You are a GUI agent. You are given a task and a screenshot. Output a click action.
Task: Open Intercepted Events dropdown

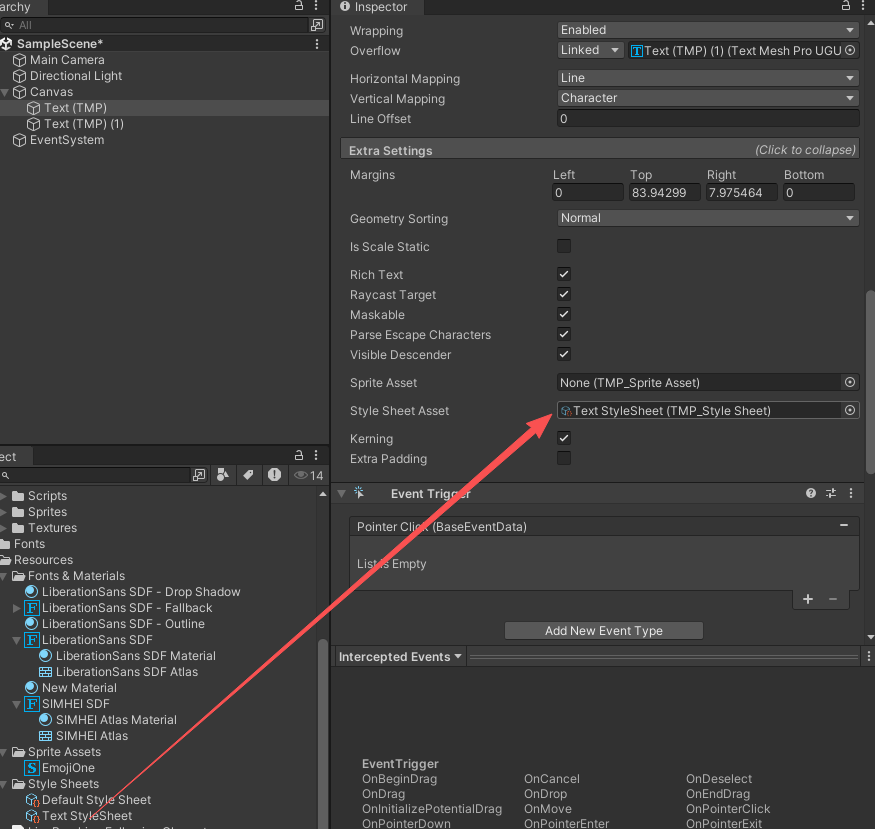400,657
